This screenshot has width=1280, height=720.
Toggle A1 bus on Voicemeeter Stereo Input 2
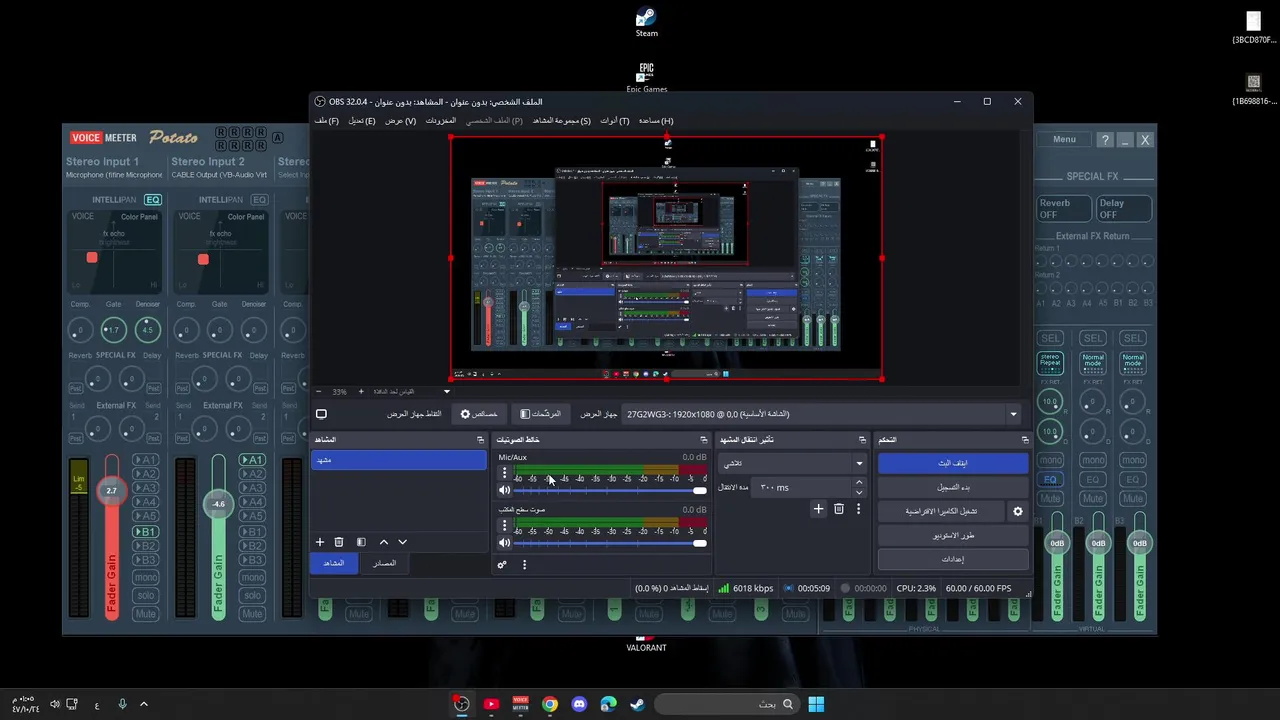coord(252,460)
